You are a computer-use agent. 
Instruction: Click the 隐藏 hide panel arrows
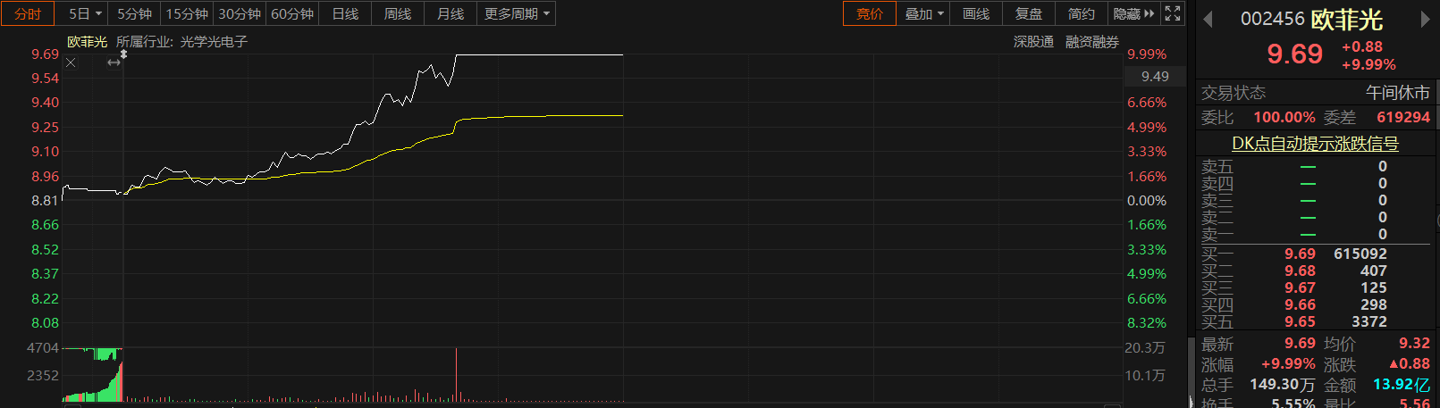[x=1134, y=14]
